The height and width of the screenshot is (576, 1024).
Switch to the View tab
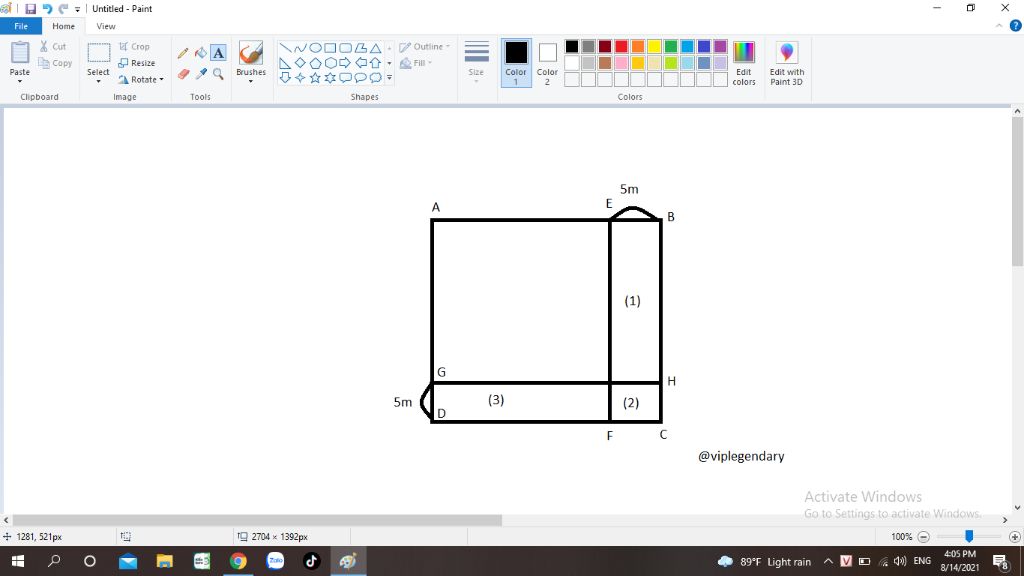(x=106, y=26)
